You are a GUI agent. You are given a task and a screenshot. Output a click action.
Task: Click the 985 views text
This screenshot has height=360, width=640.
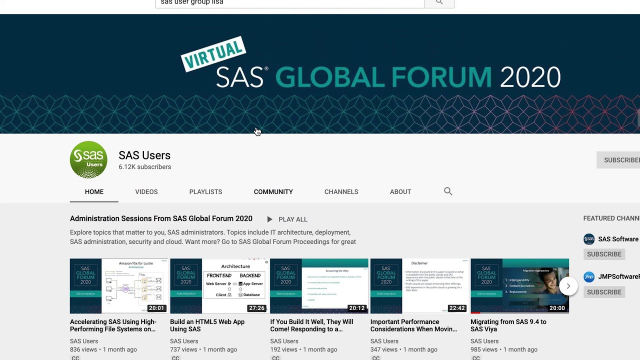[484, 349]
